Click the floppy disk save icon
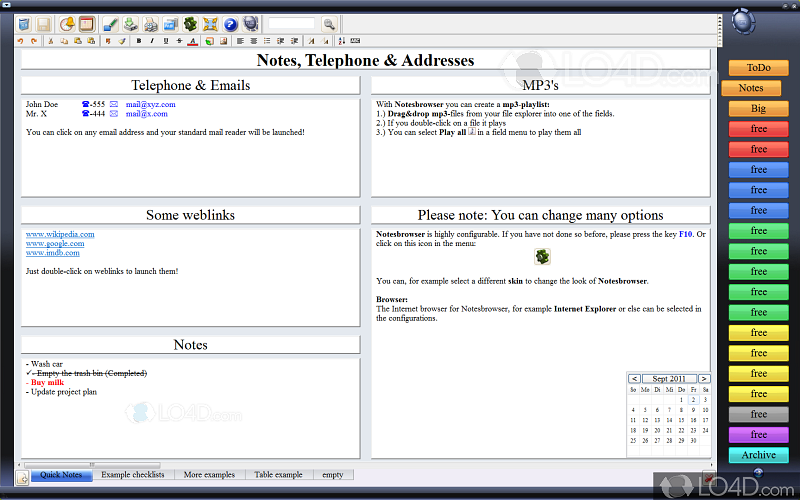 (x=43, y=24)
